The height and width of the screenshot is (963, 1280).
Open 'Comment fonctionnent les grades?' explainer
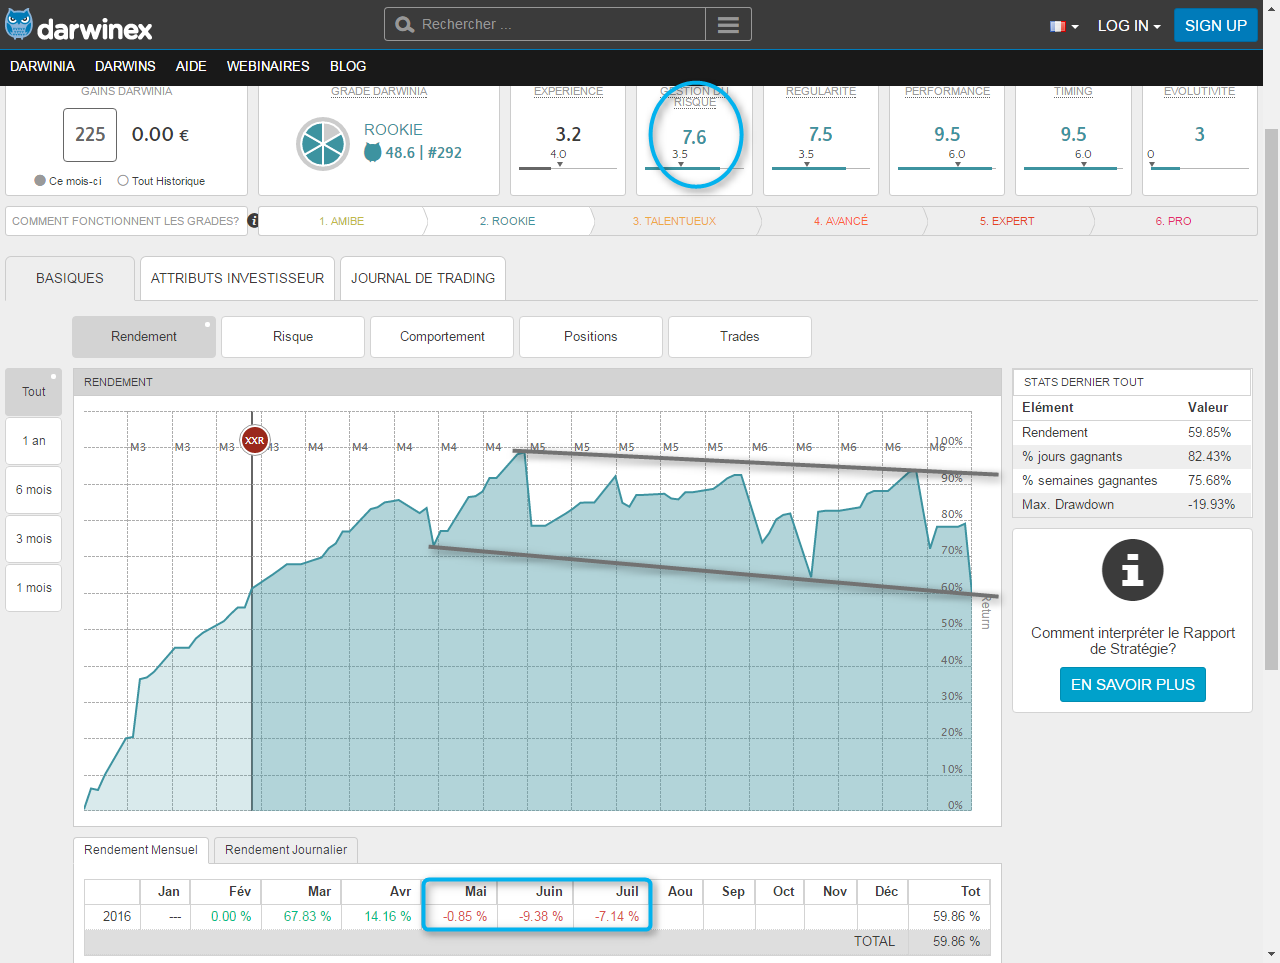tap(125, 221)
